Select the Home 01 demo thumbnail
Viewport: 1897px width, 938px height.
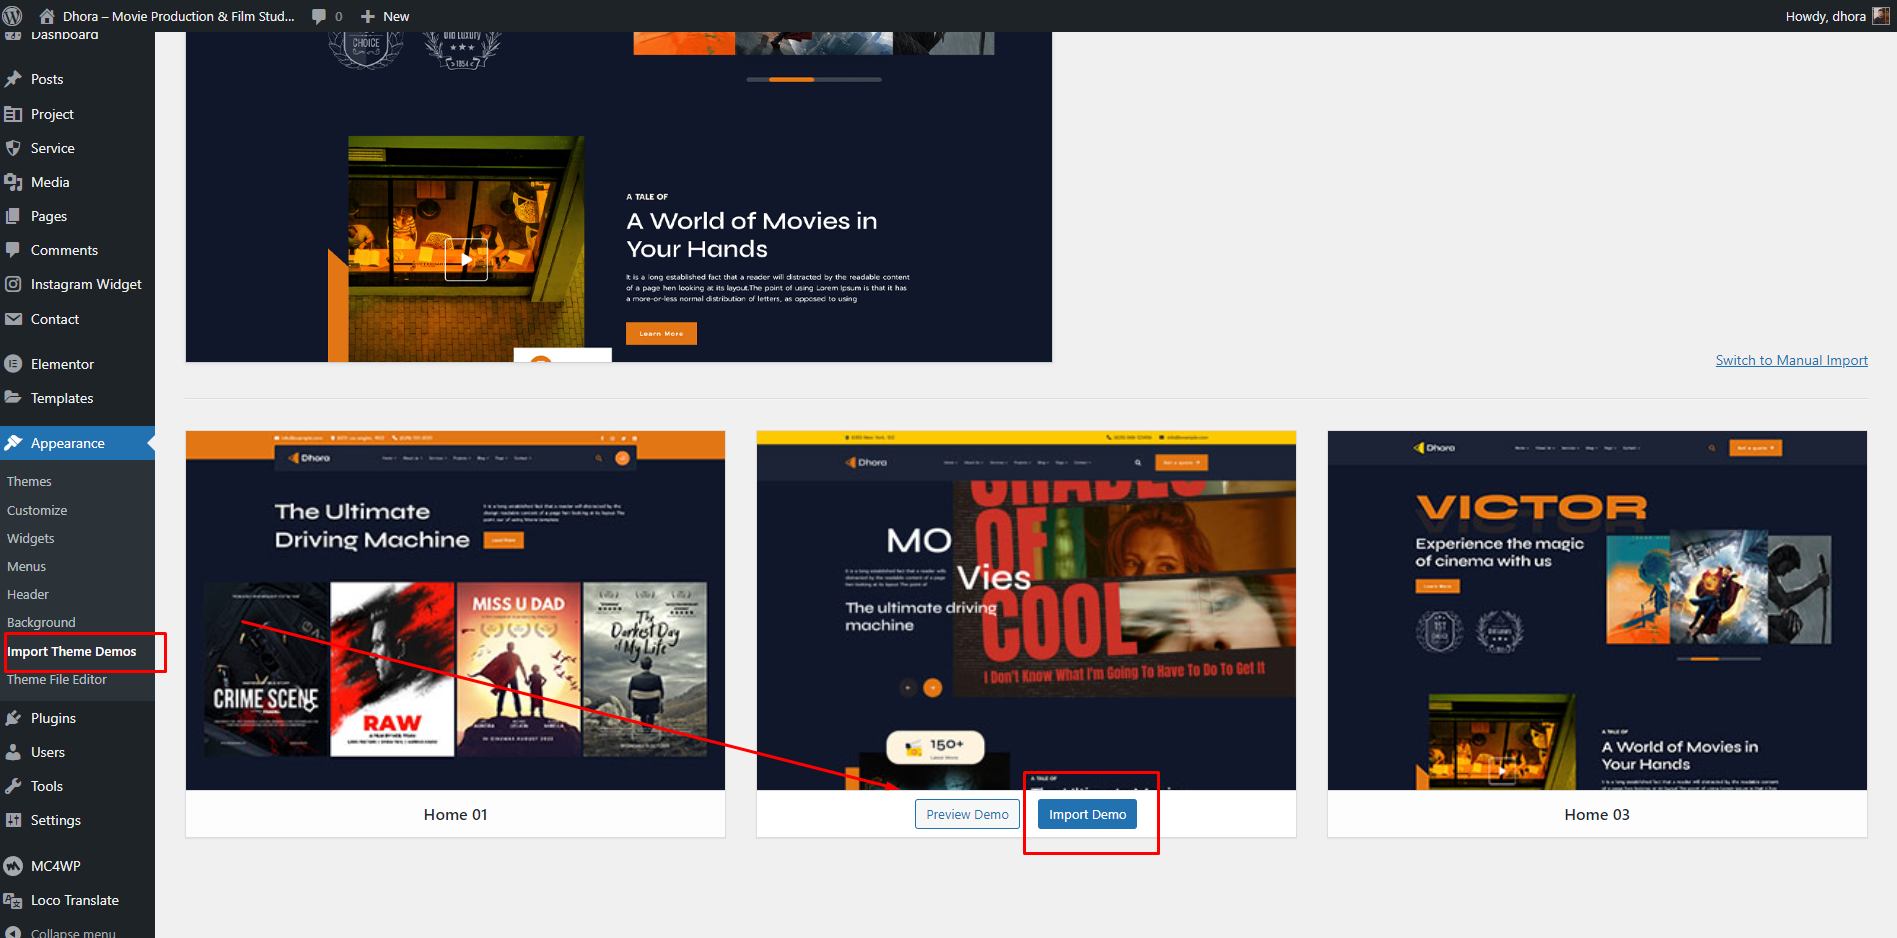pyautogui.click(x=455, y=610)
